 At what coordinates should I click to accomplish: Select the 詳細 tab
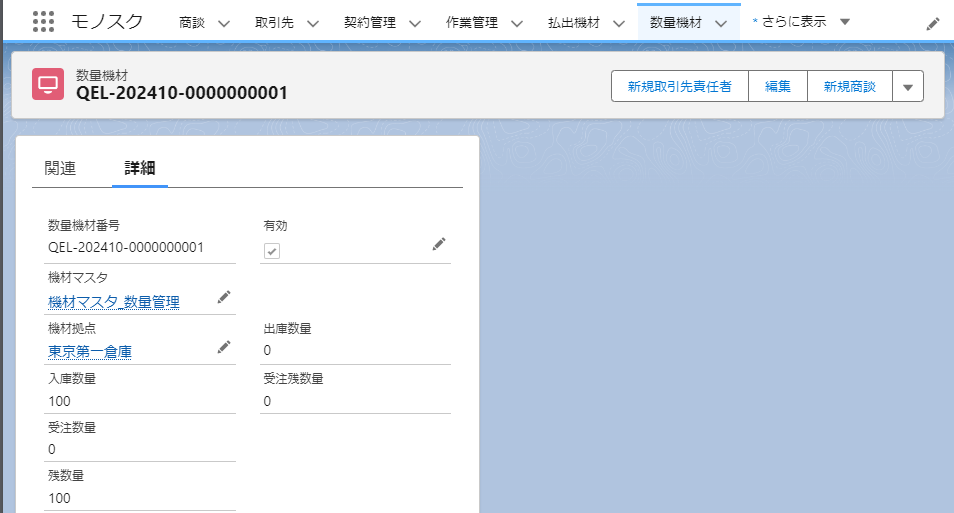[x=139, y=168]
